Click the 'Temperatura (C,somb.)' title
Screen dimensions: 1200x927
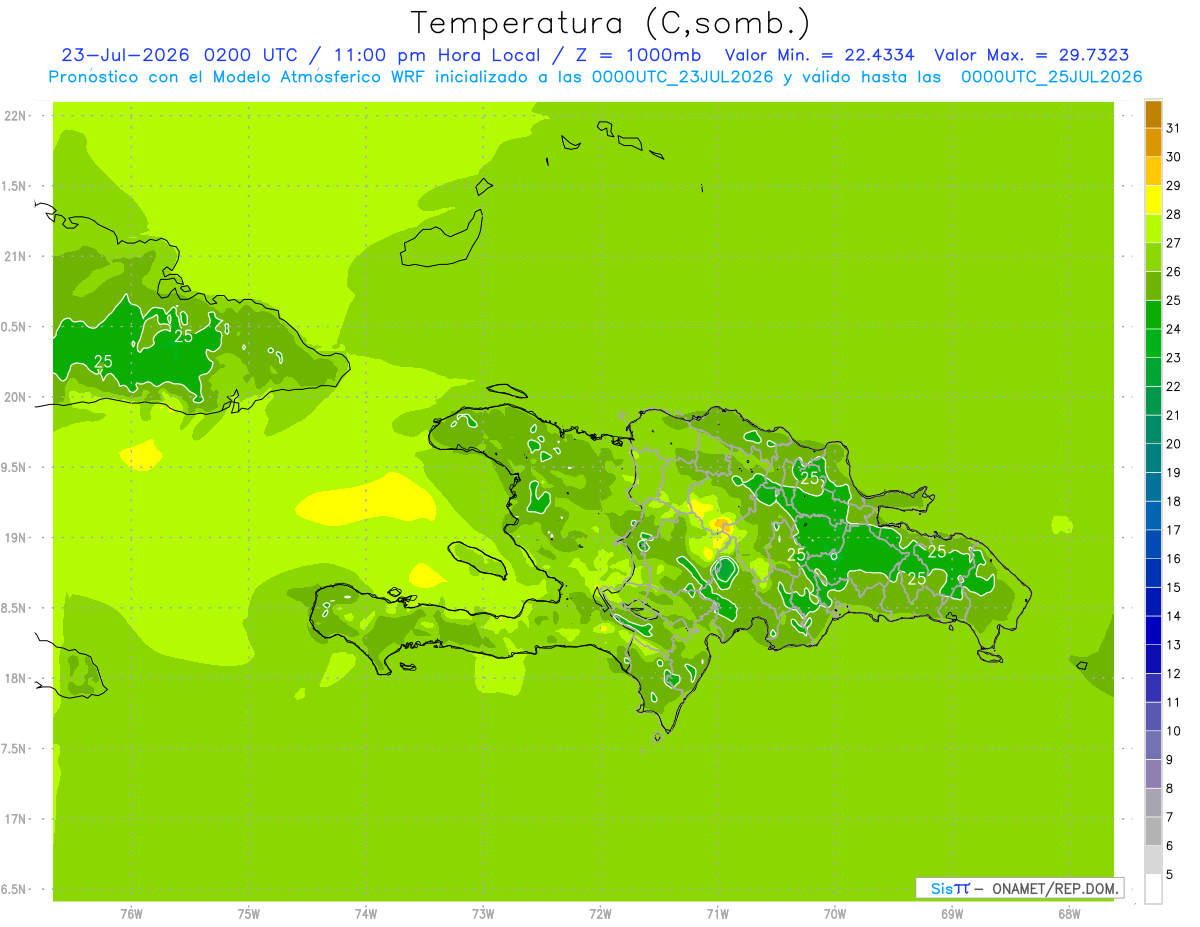pos(611,23)
